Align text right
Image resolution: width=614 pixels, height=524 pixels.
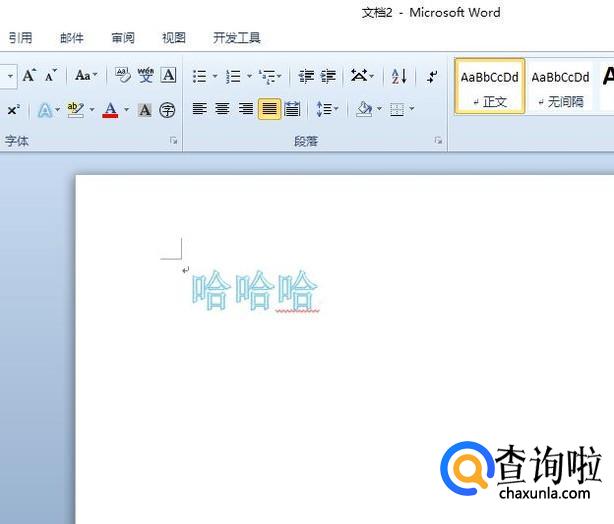click(246, 109)
